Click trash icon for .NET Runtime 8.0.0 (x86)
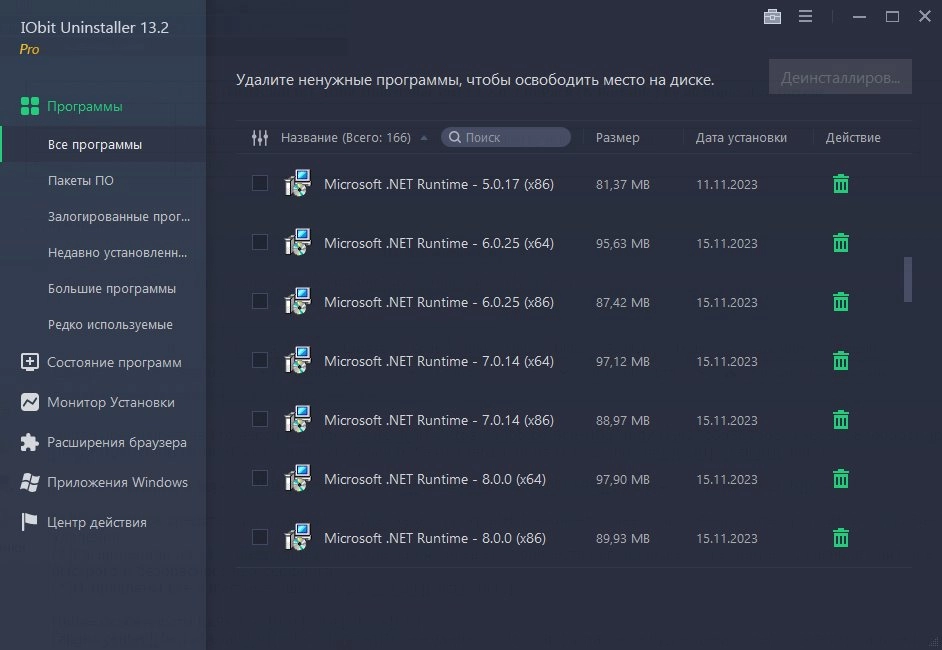This screenshot has height=650, width=942. pyautogui.click(x=841, y=538)
